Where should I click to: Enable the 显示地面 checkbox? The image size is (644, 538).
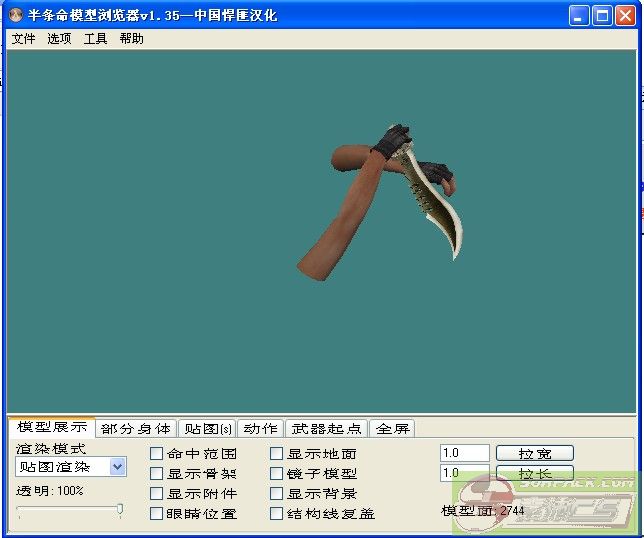coord(276,454)
